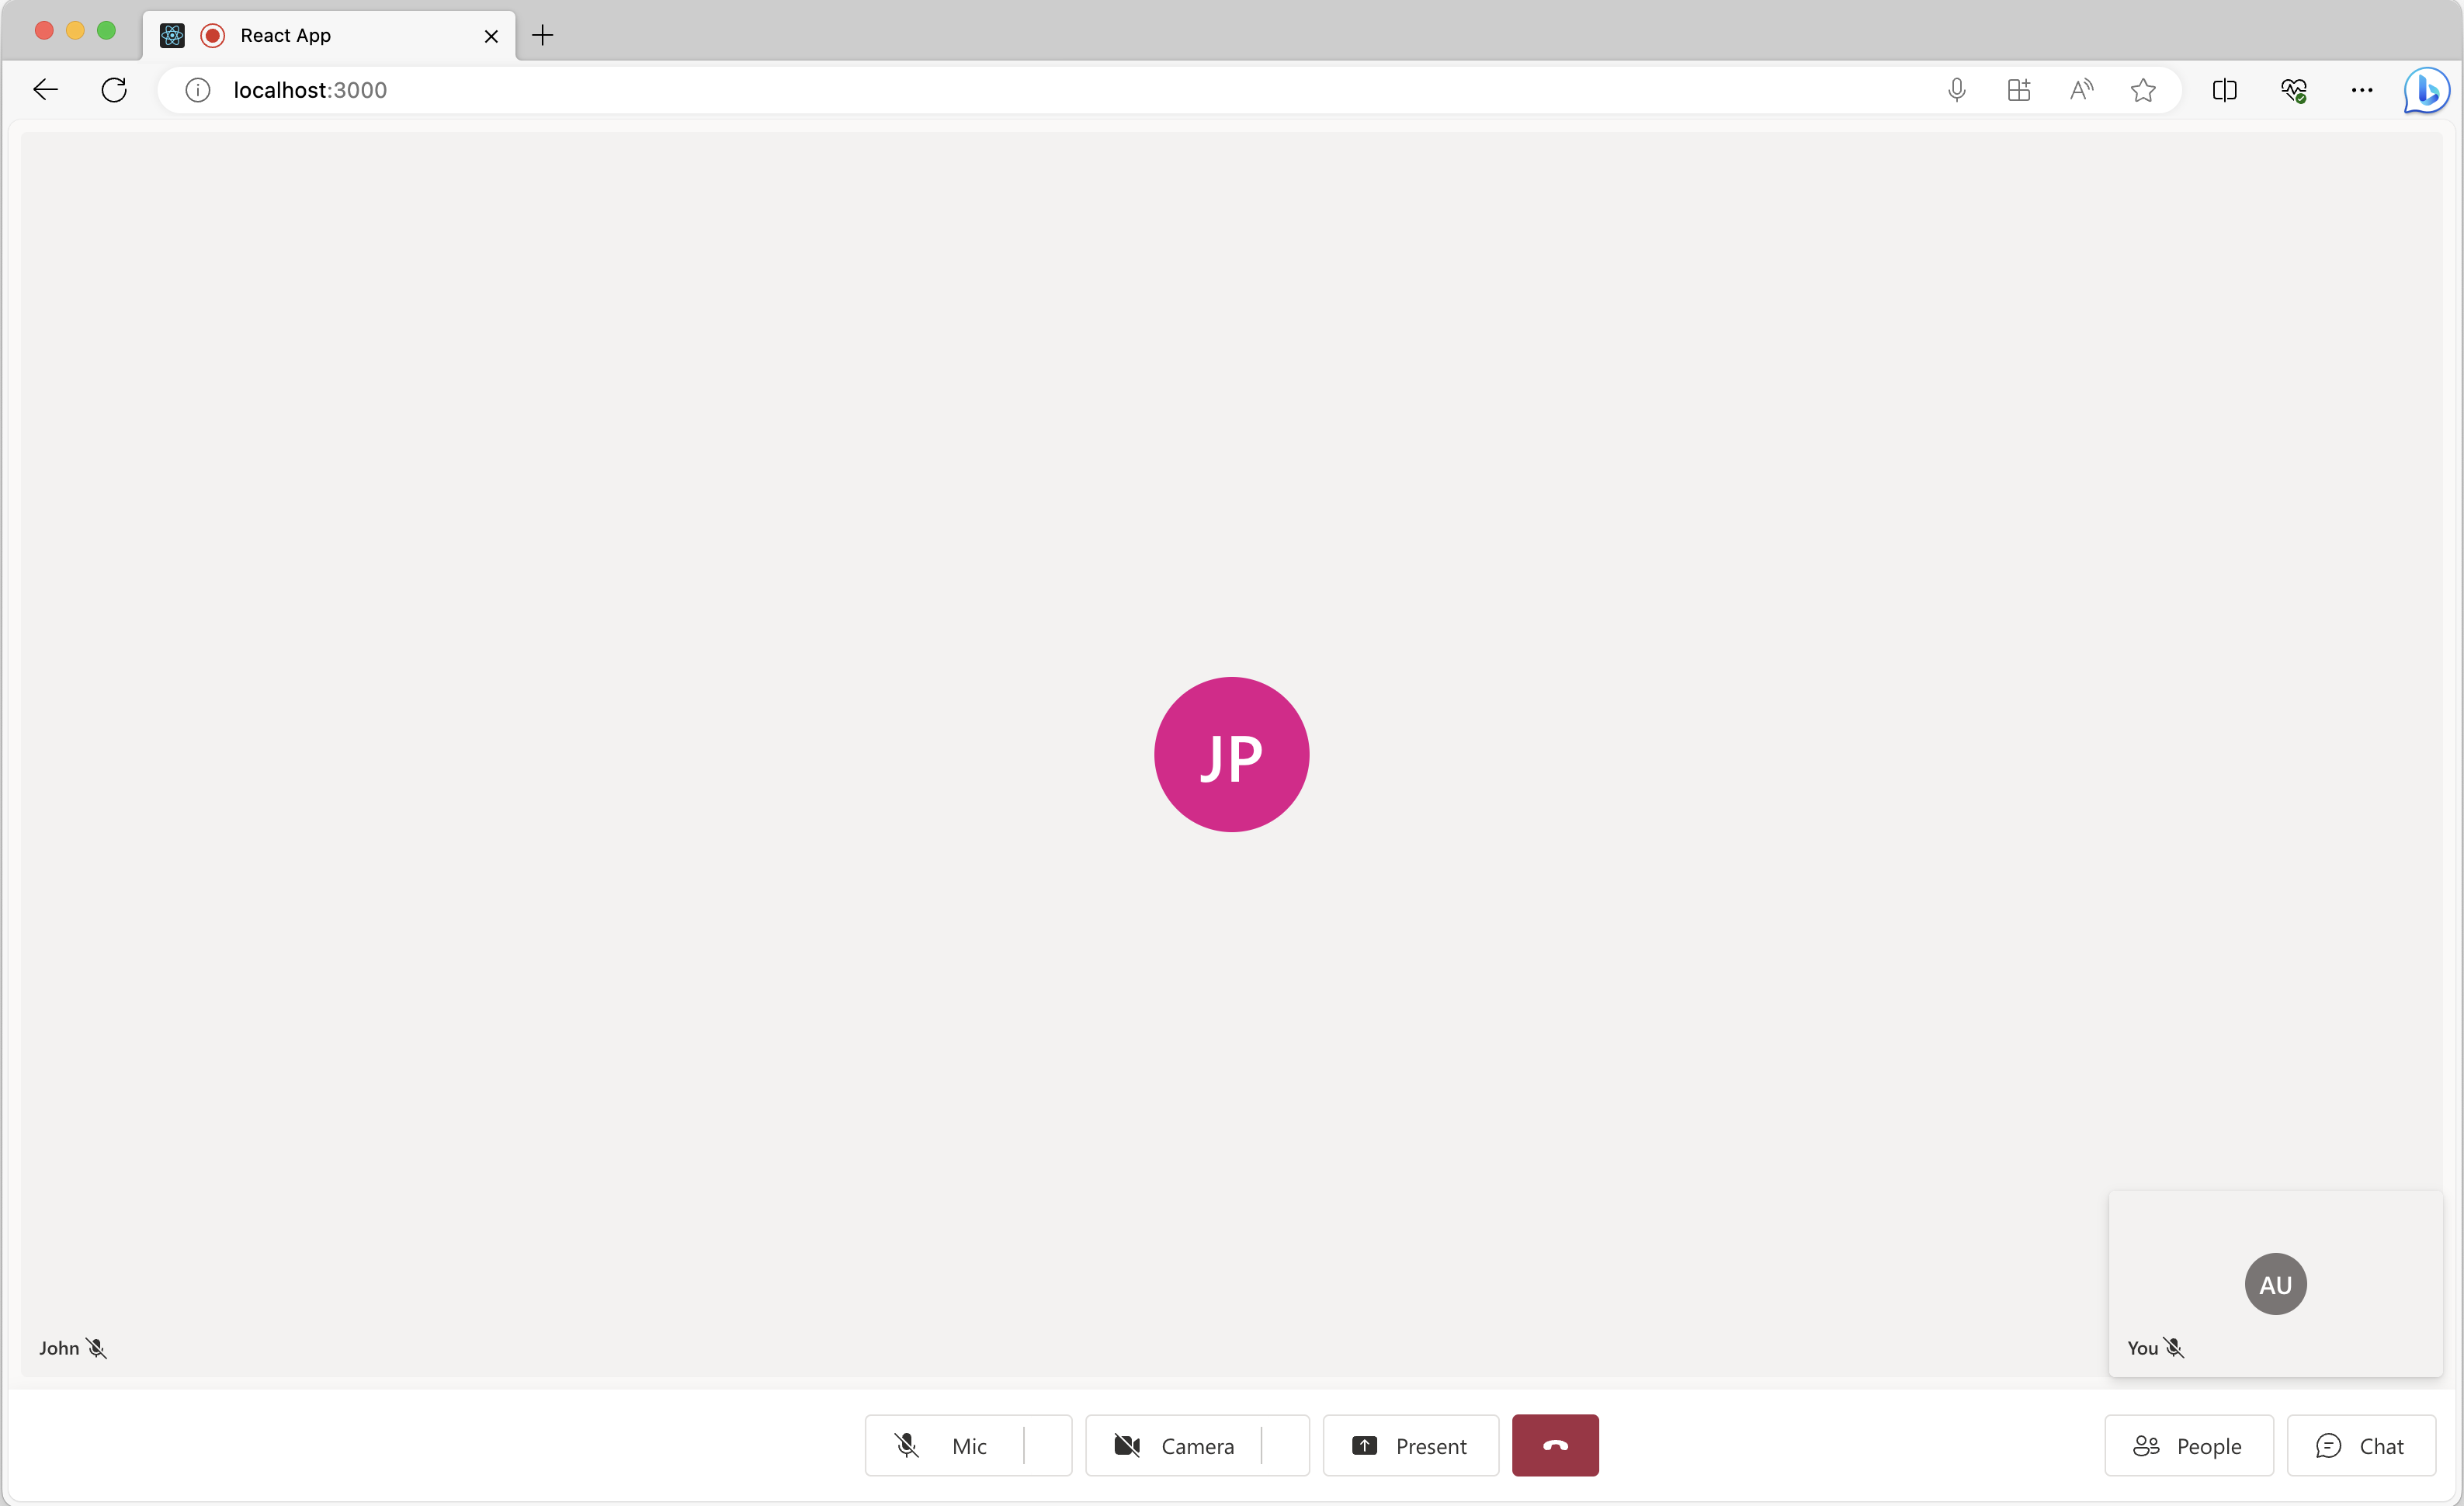Click the AU avatar thumbnail bottom right

pyautogui.click(x=2275, y=1282)
